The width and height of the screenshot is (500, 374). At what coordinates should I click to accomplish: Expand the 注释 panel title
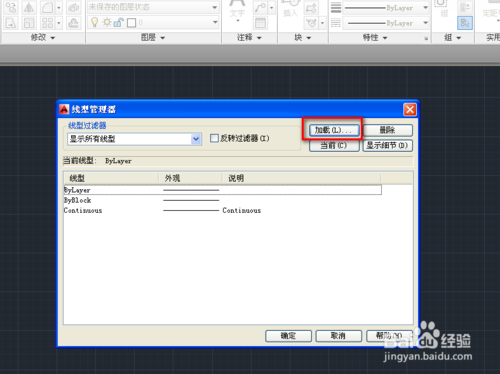[249, 38]
